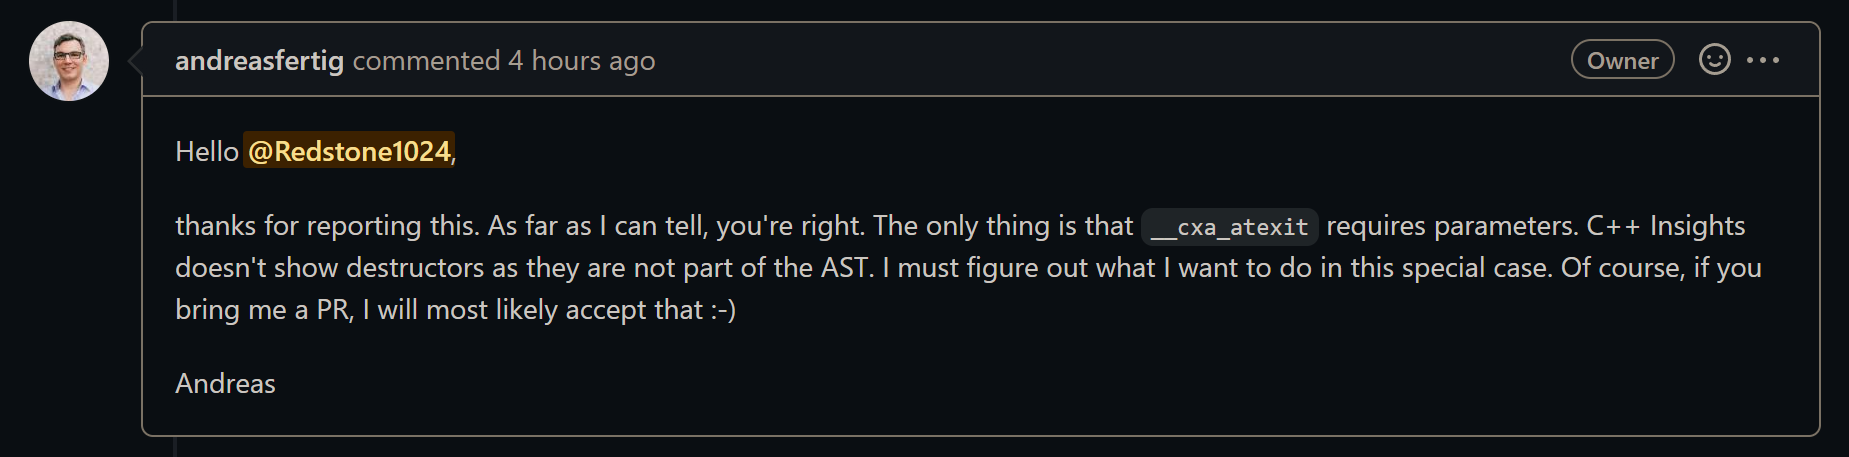Open the @Redstone1024 mention link

(x=349, y=151)
